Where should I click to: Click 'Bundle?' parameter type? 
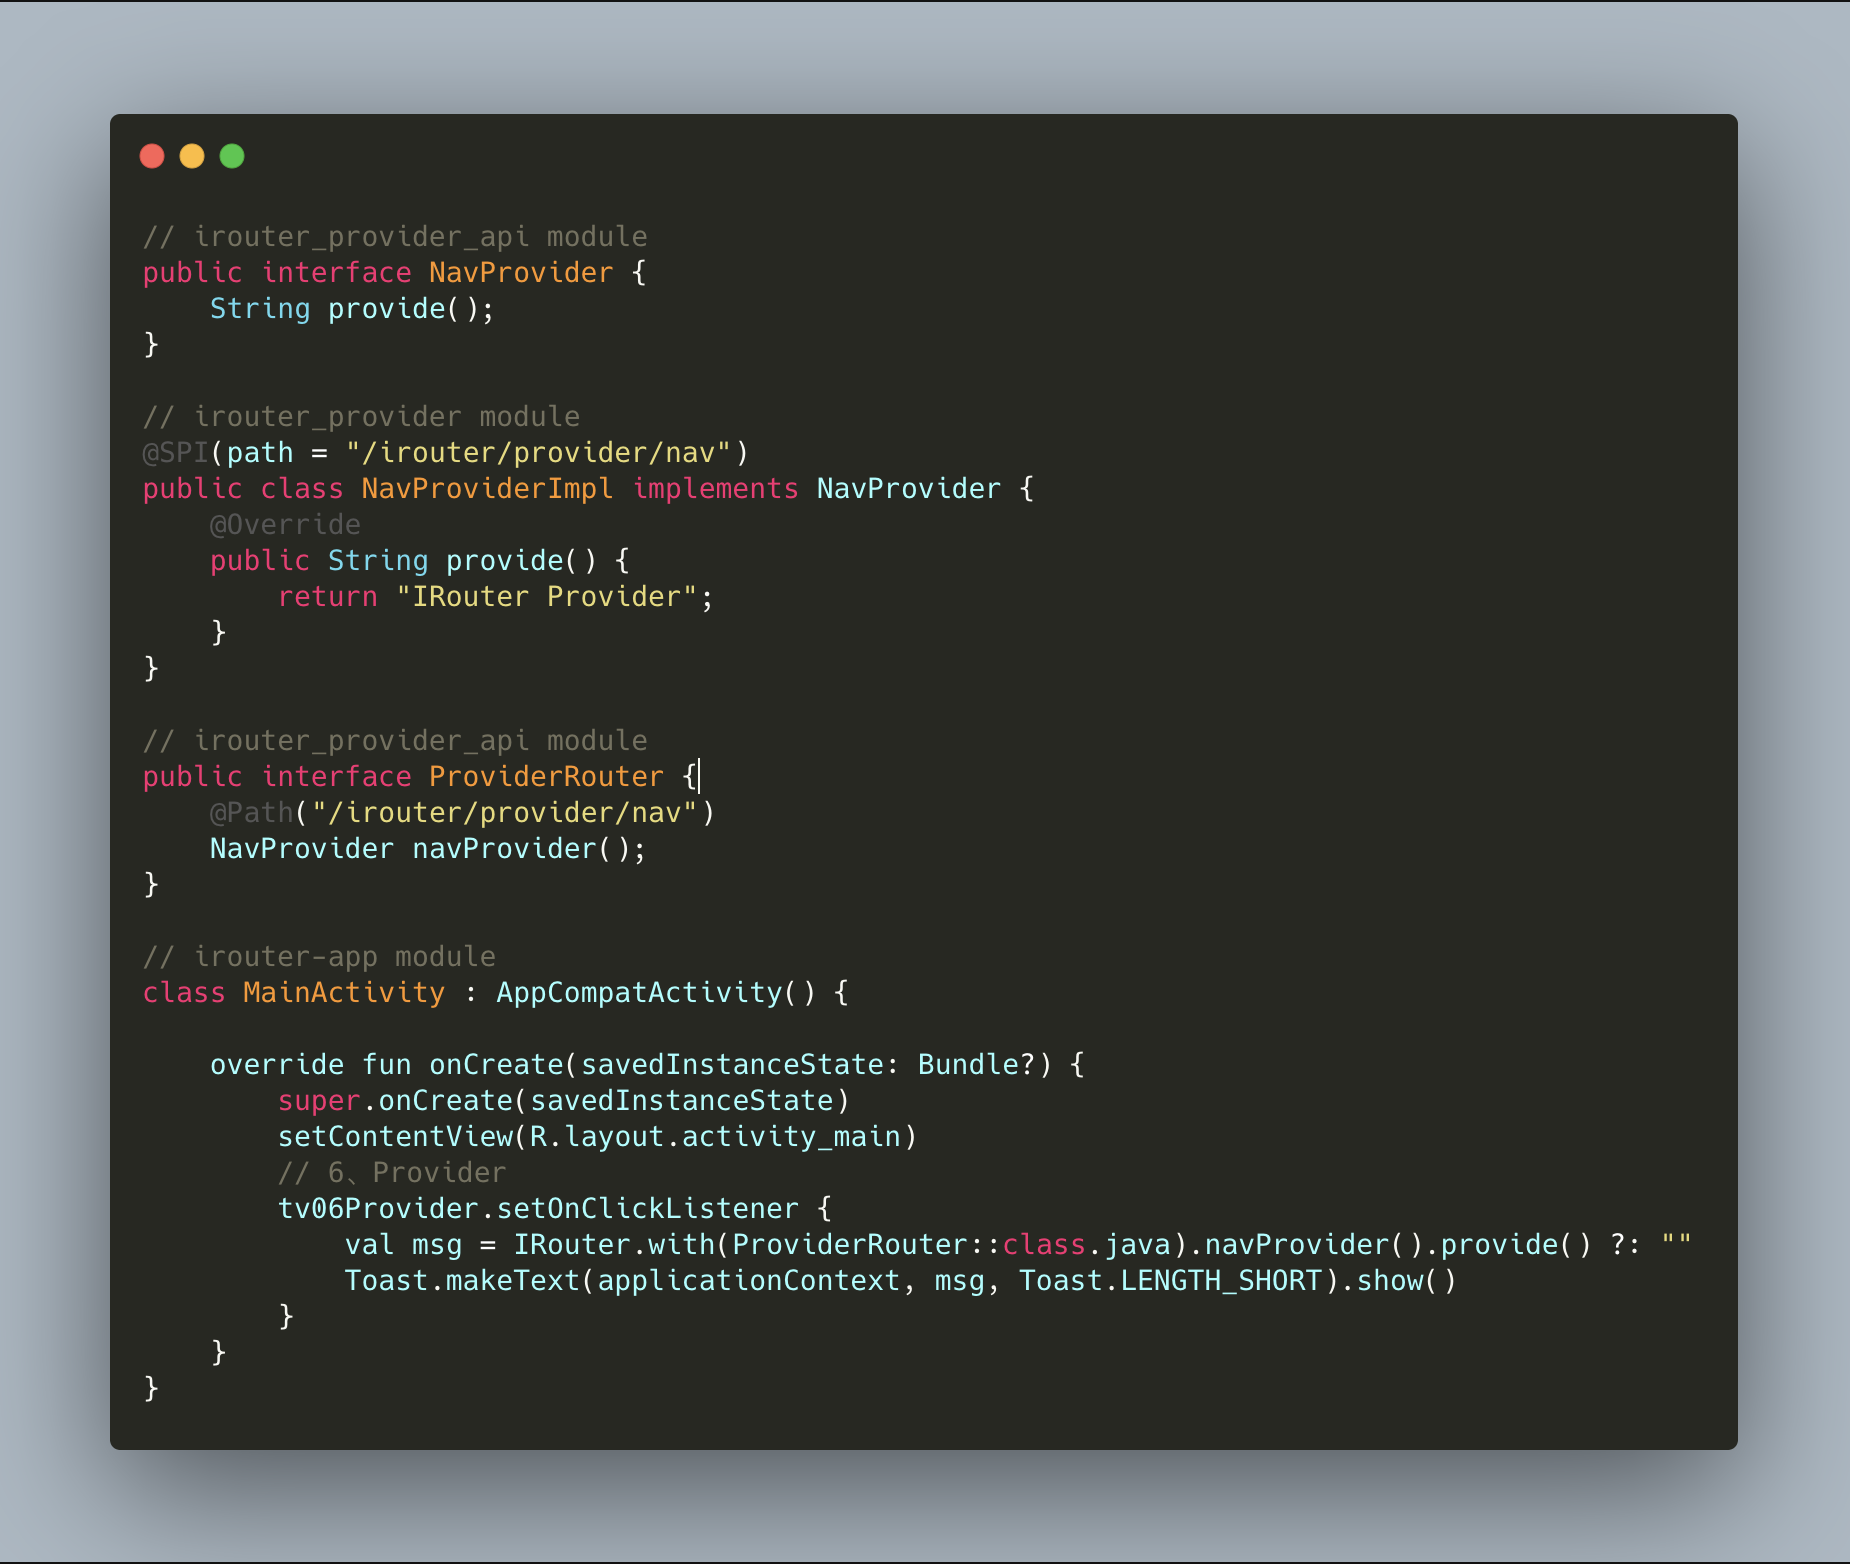976,1065
